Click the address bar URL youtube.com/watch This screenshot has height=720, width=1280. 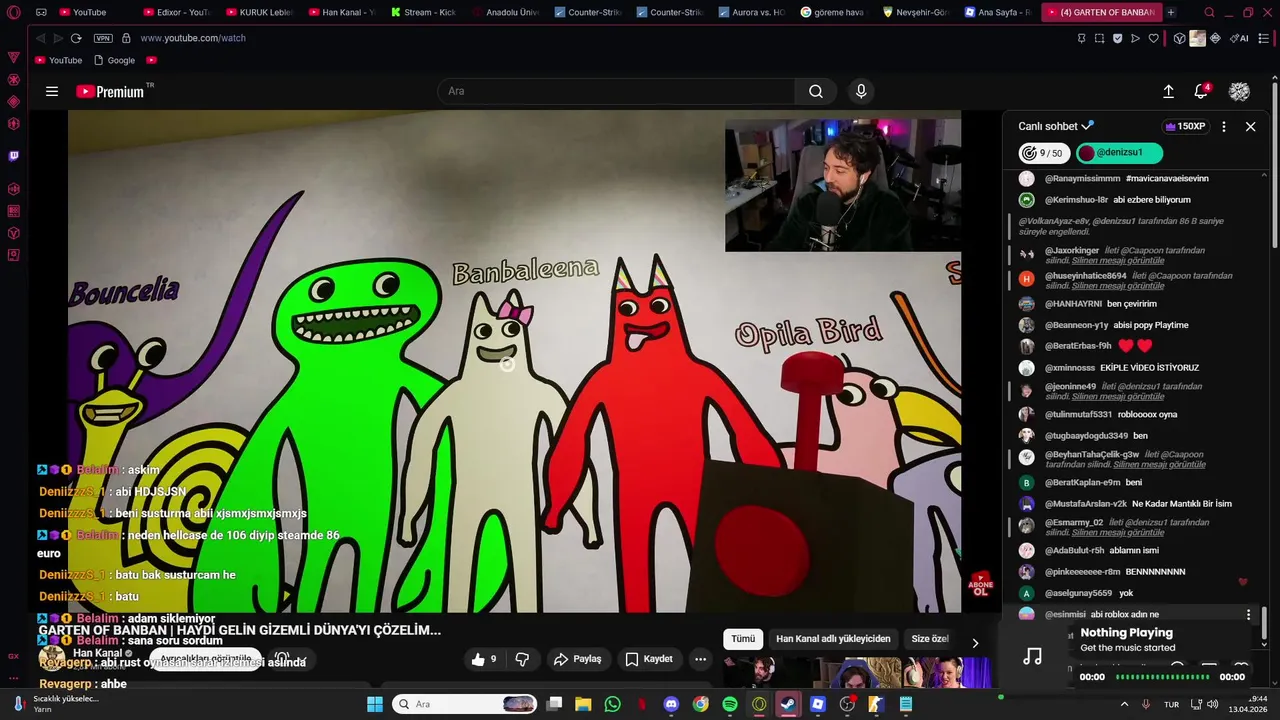(193, 38)
